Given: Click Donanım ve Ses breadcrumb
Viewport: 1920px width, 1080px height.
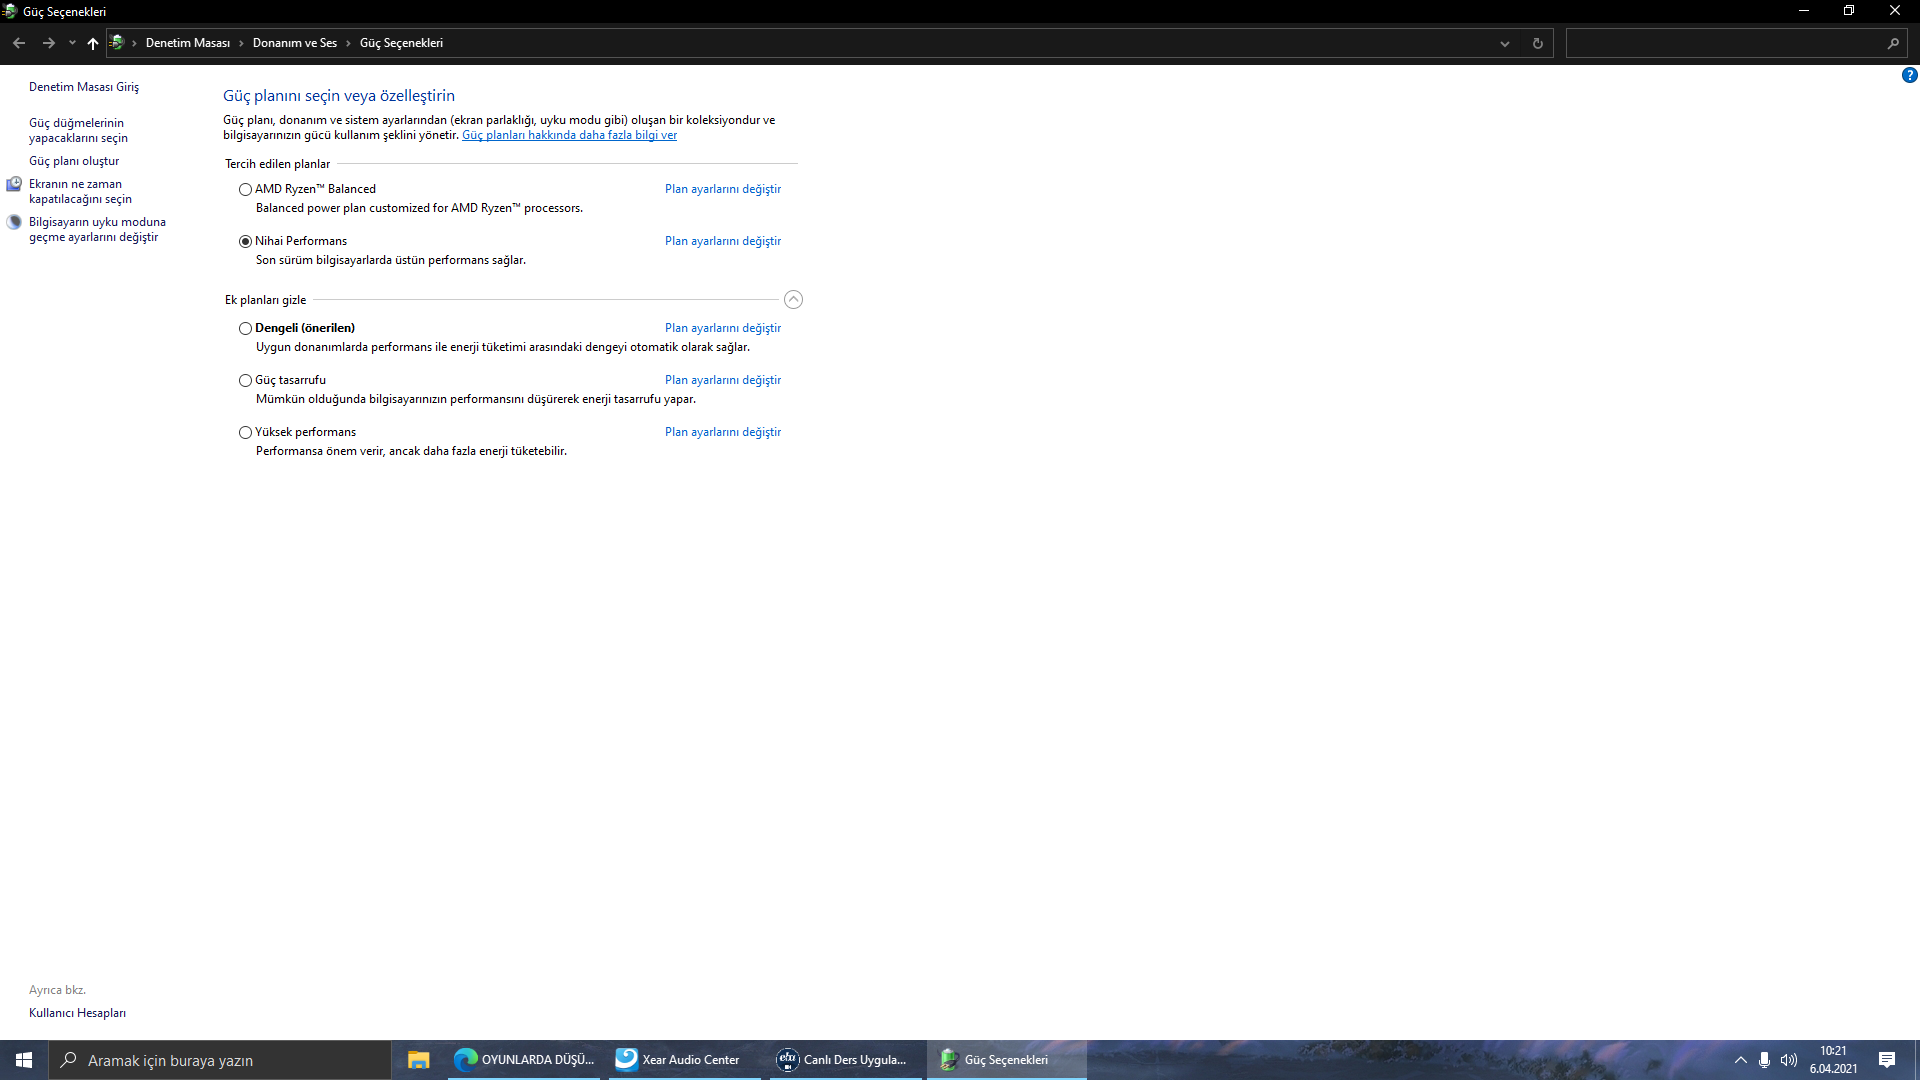Looking at the screenshot, I should pos(294,43).
